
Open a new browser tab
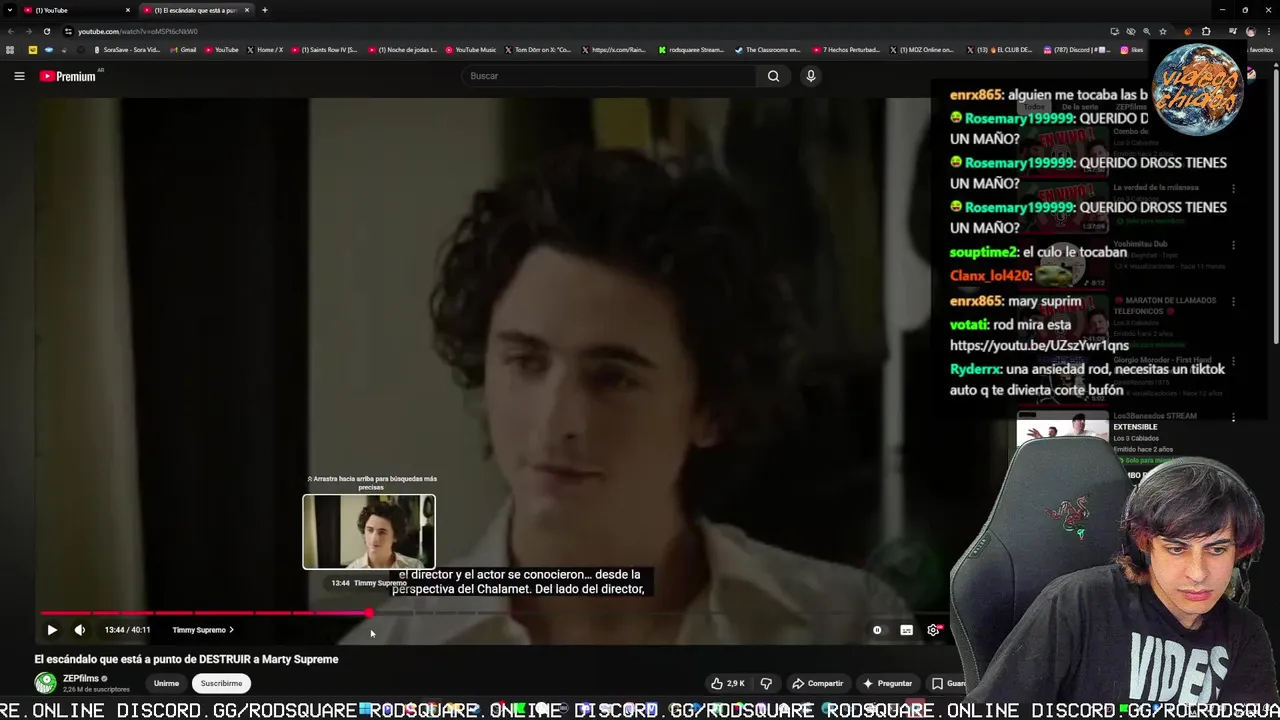(264, 10)
